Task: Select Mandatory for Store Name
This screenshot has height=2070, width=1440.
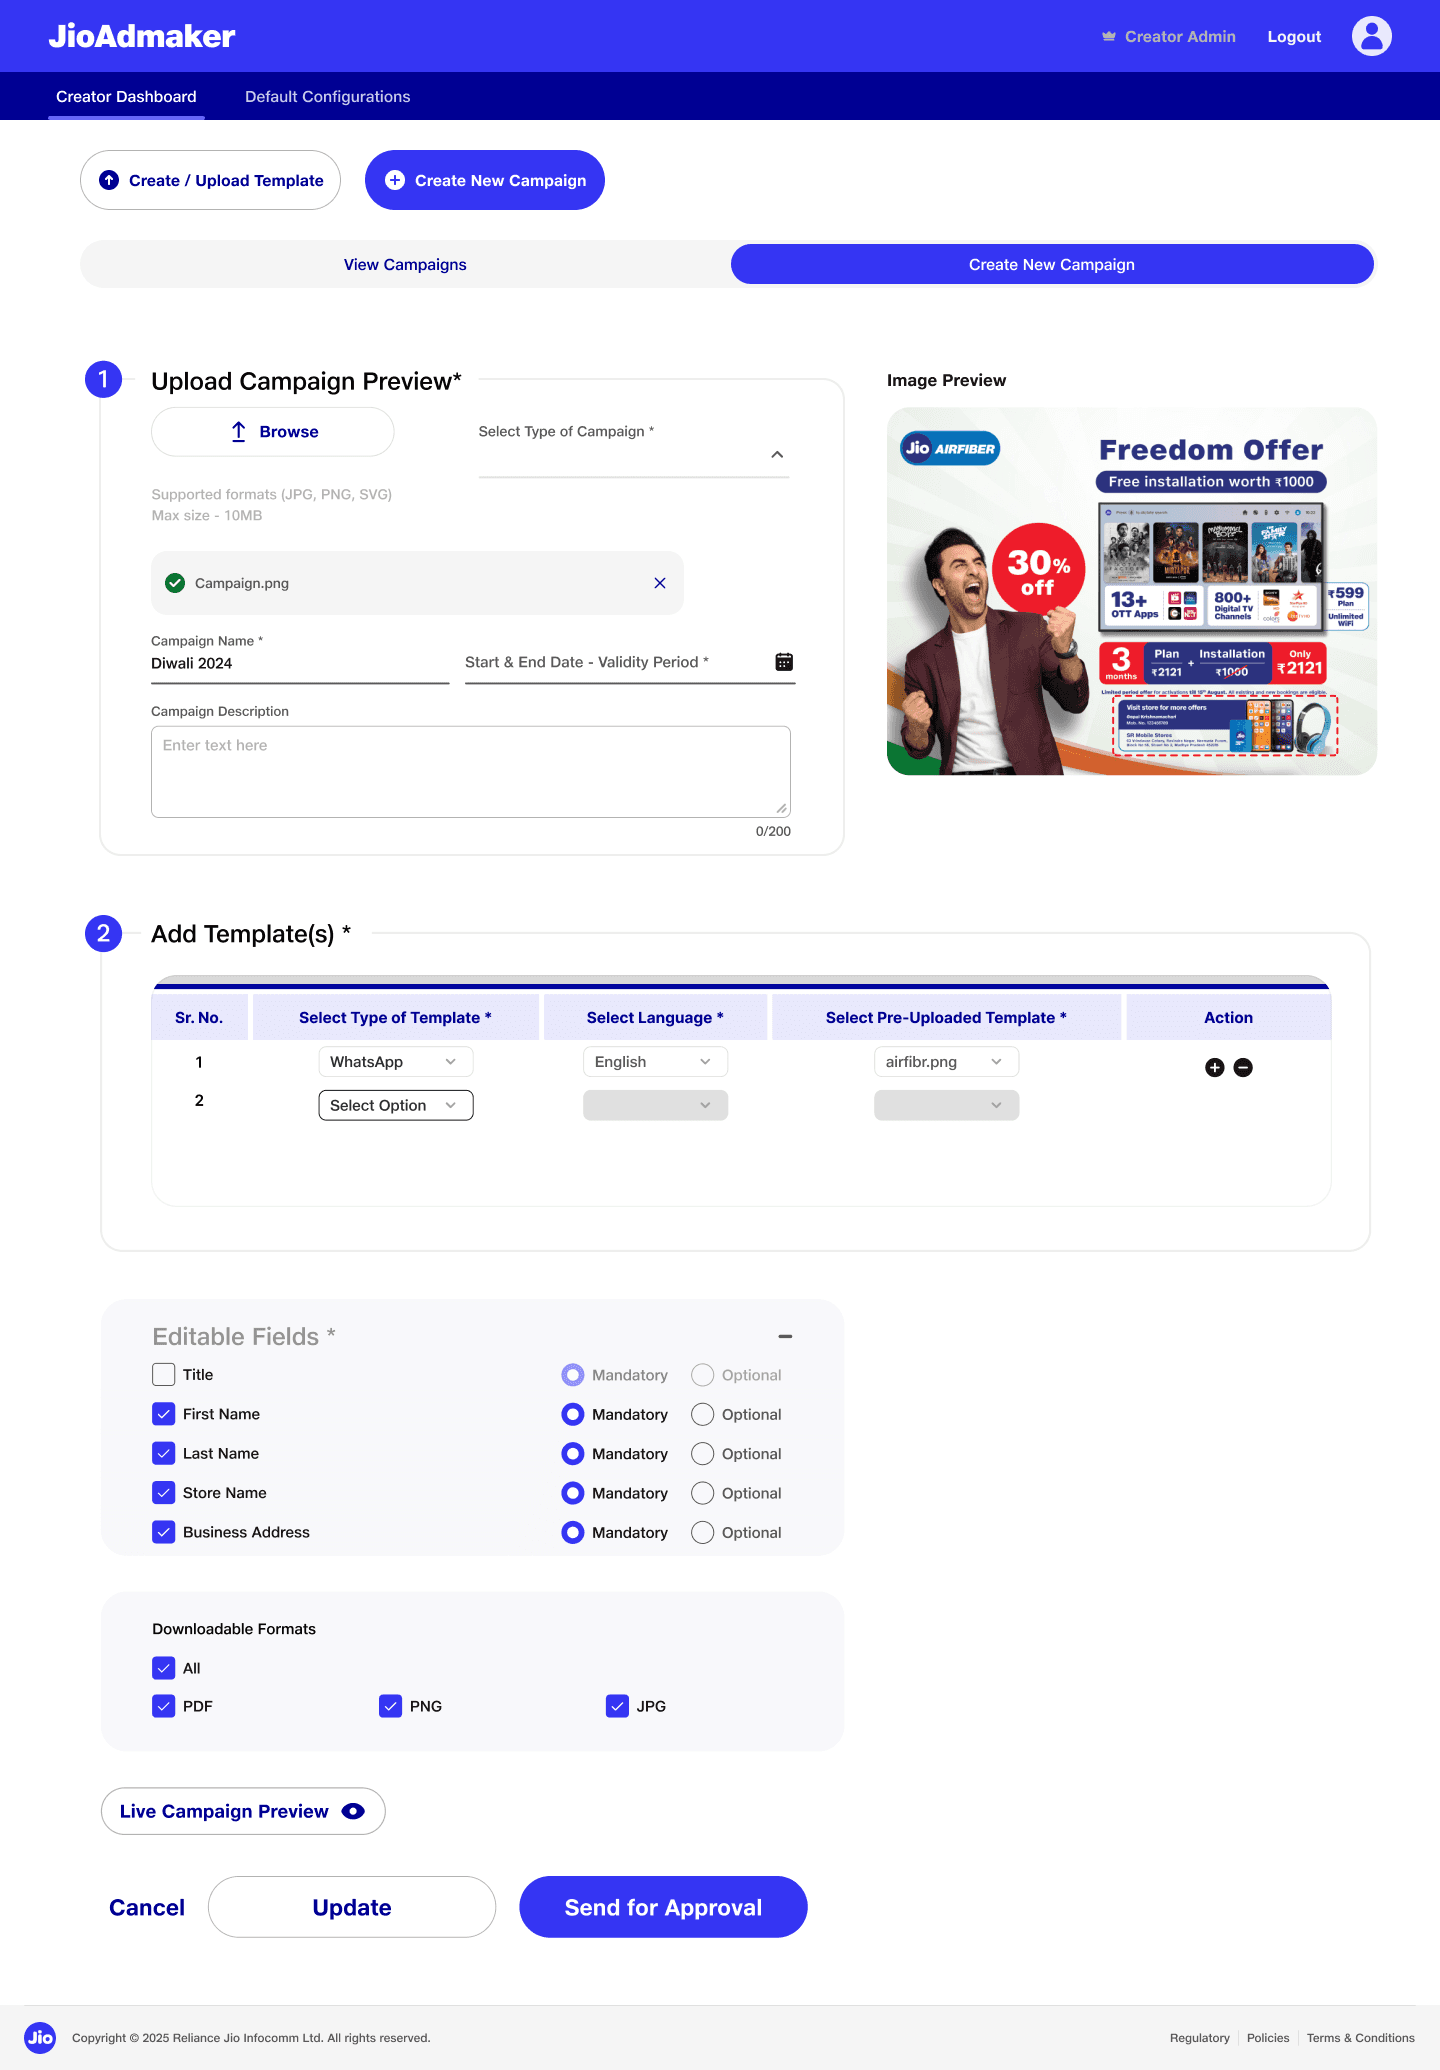Action: point(573,1493)
